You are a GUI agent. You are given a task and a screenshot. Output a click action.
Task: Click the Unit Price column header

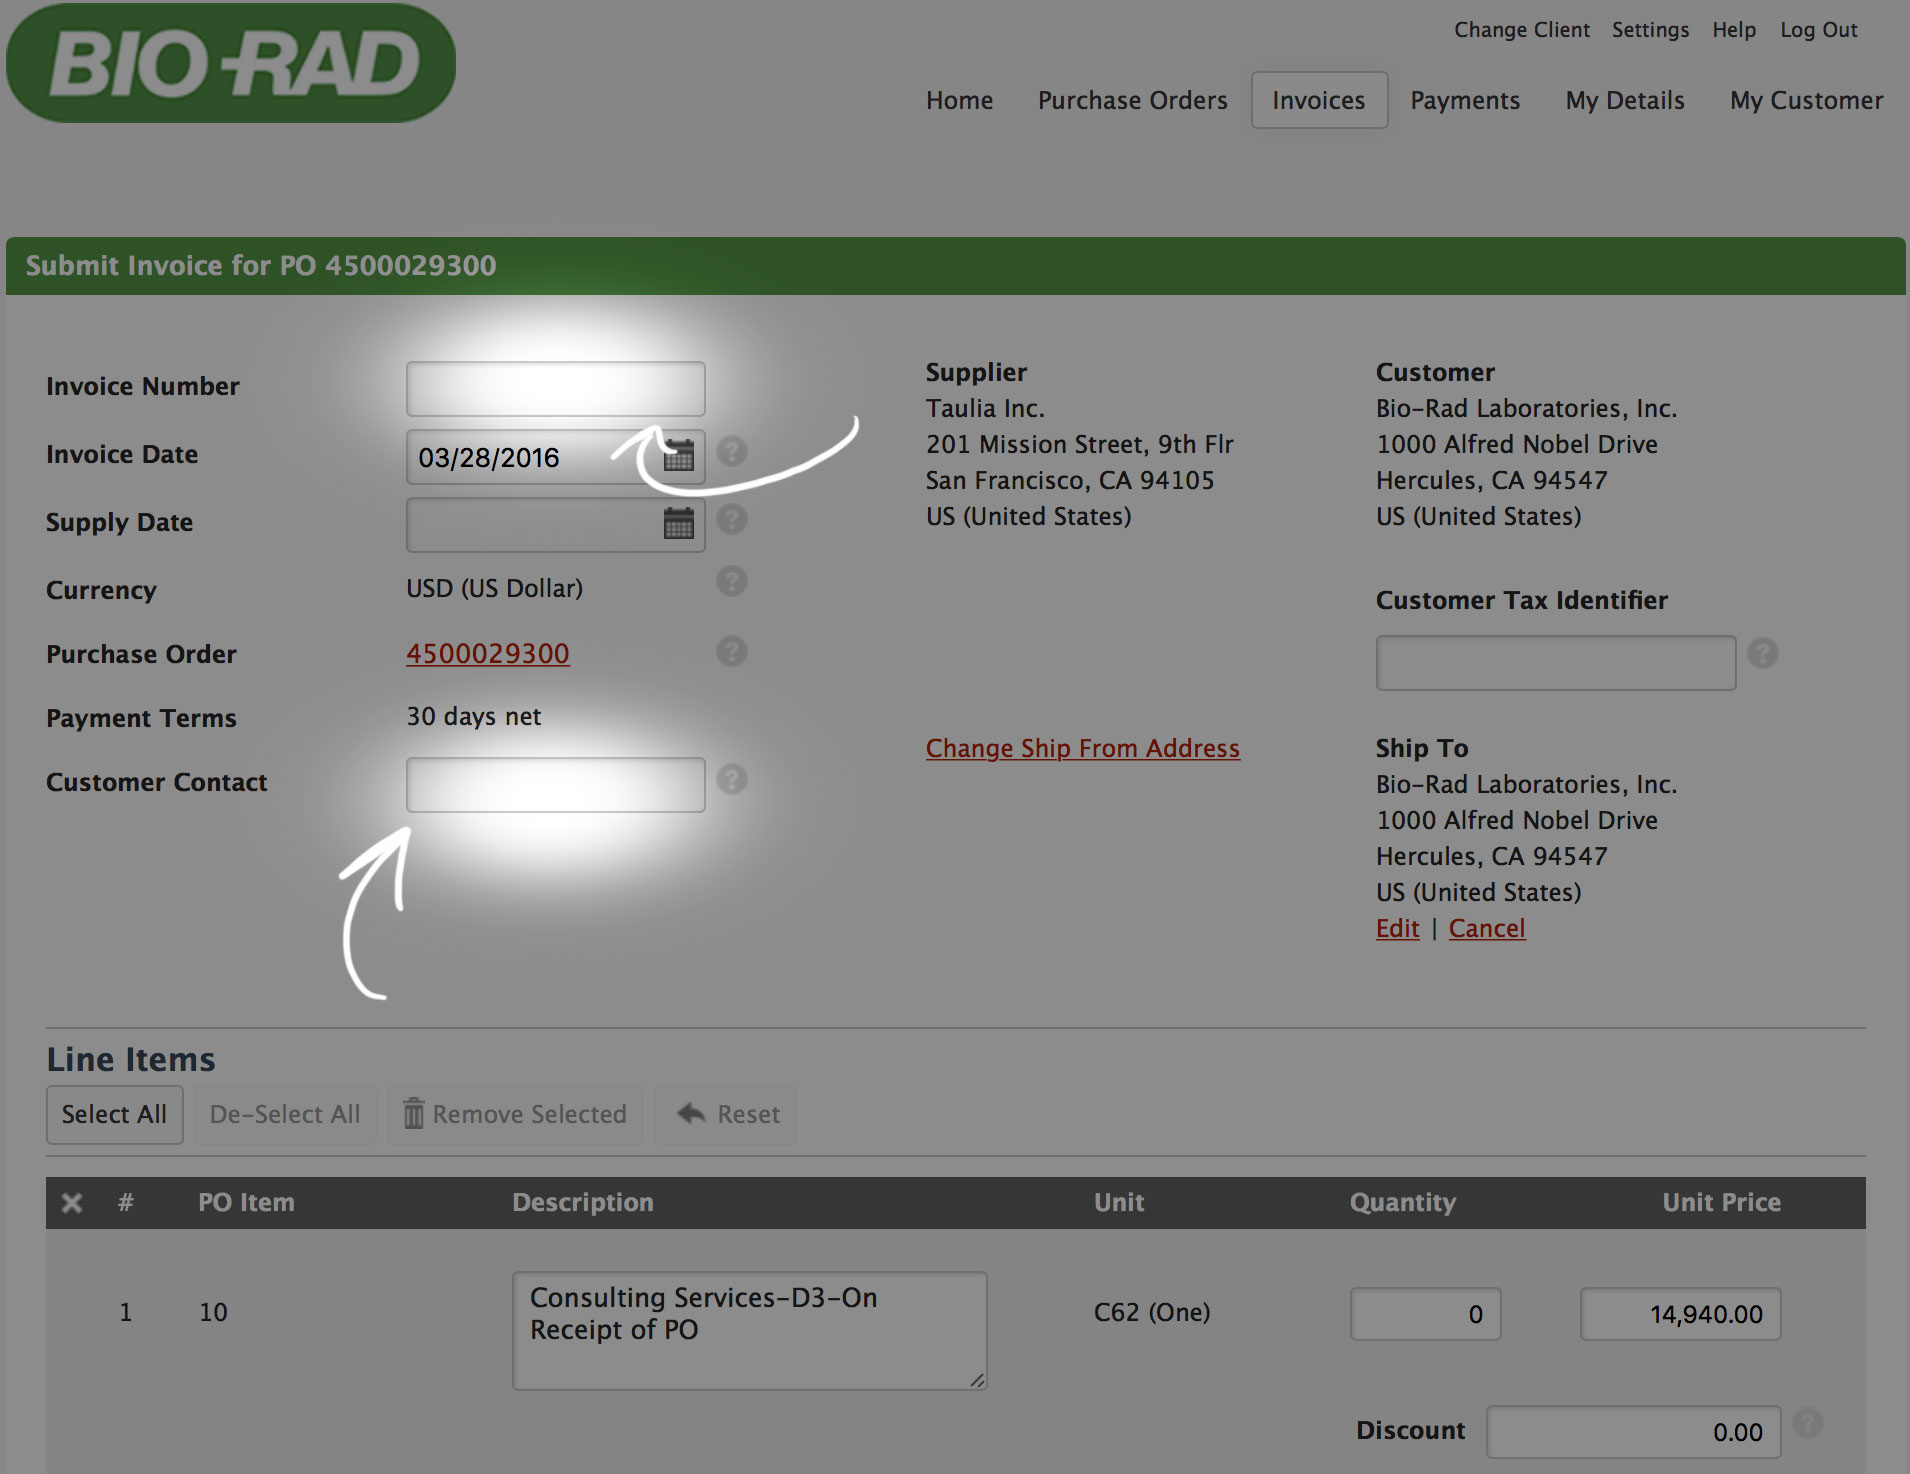pos(1722,1202)
